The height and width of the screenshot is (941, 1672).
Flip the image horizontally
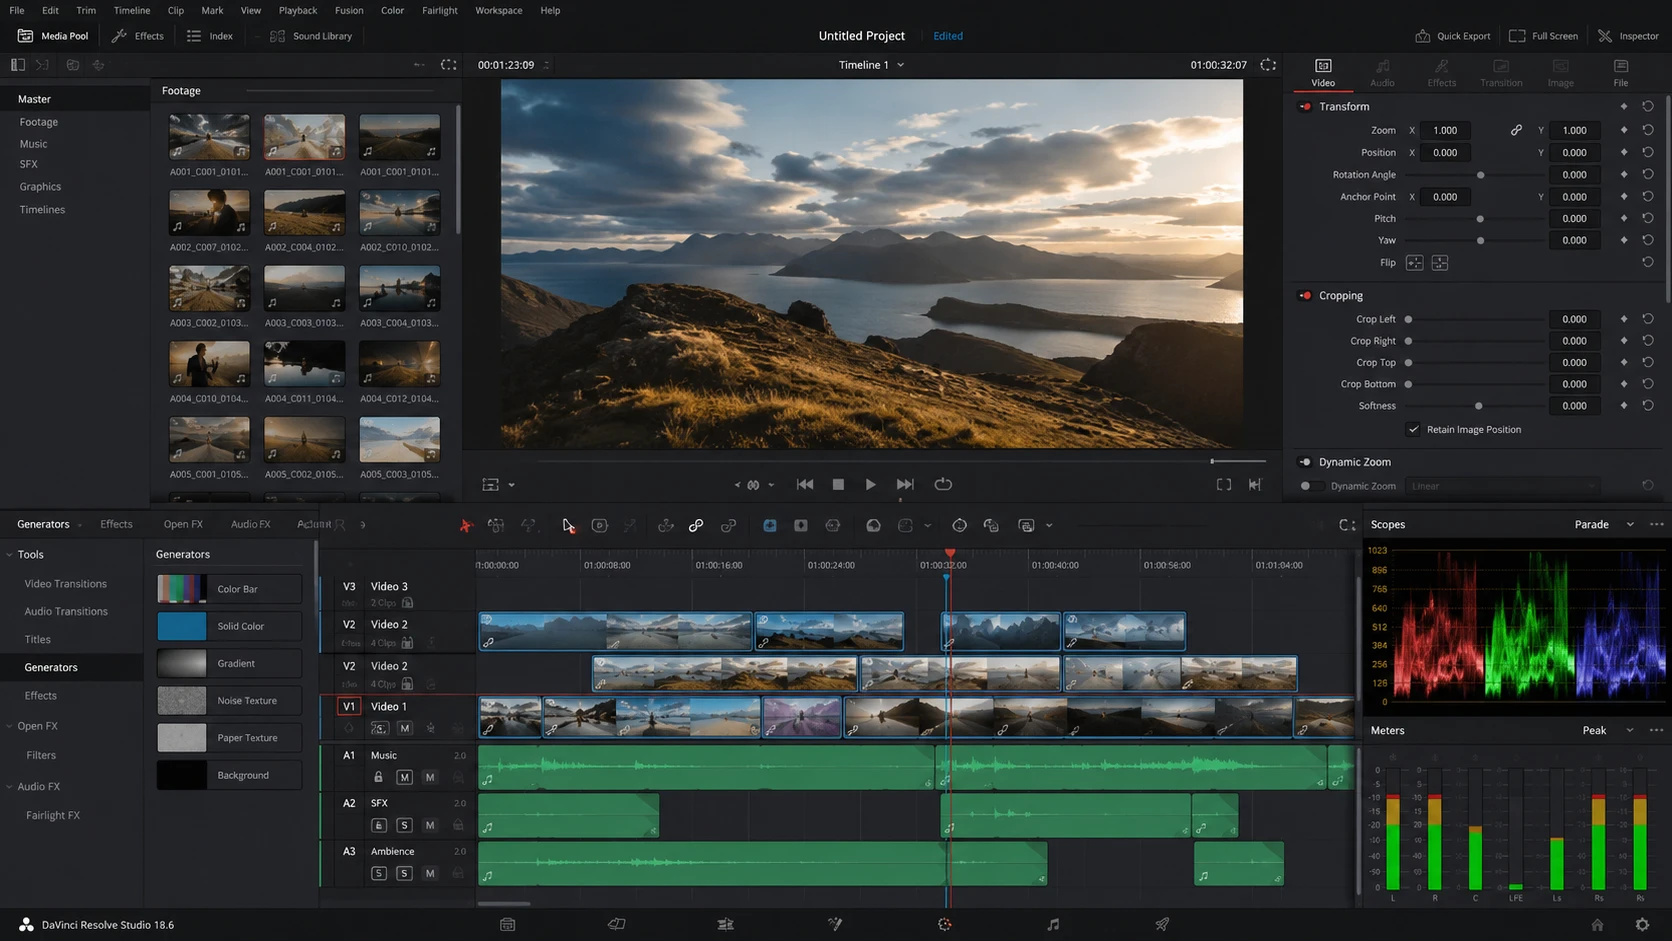[x=1414, y=263]
